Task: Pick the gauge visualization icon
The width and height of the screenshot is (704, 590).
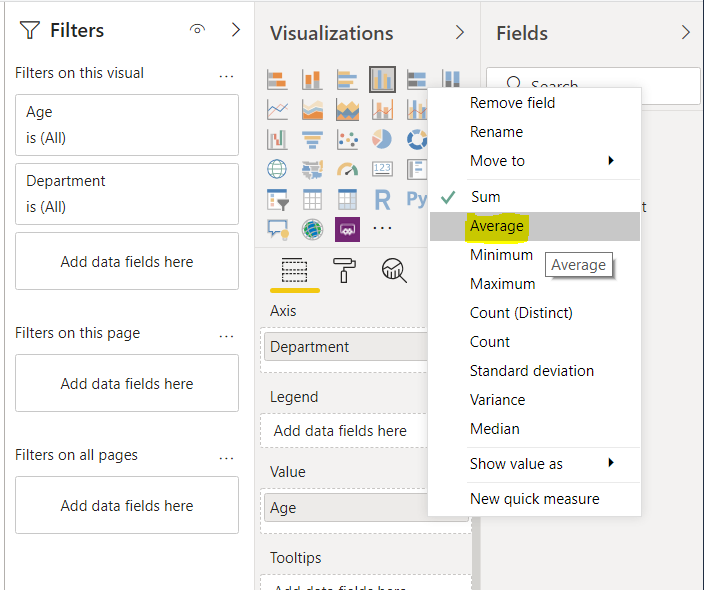Action: click(347, 170)
